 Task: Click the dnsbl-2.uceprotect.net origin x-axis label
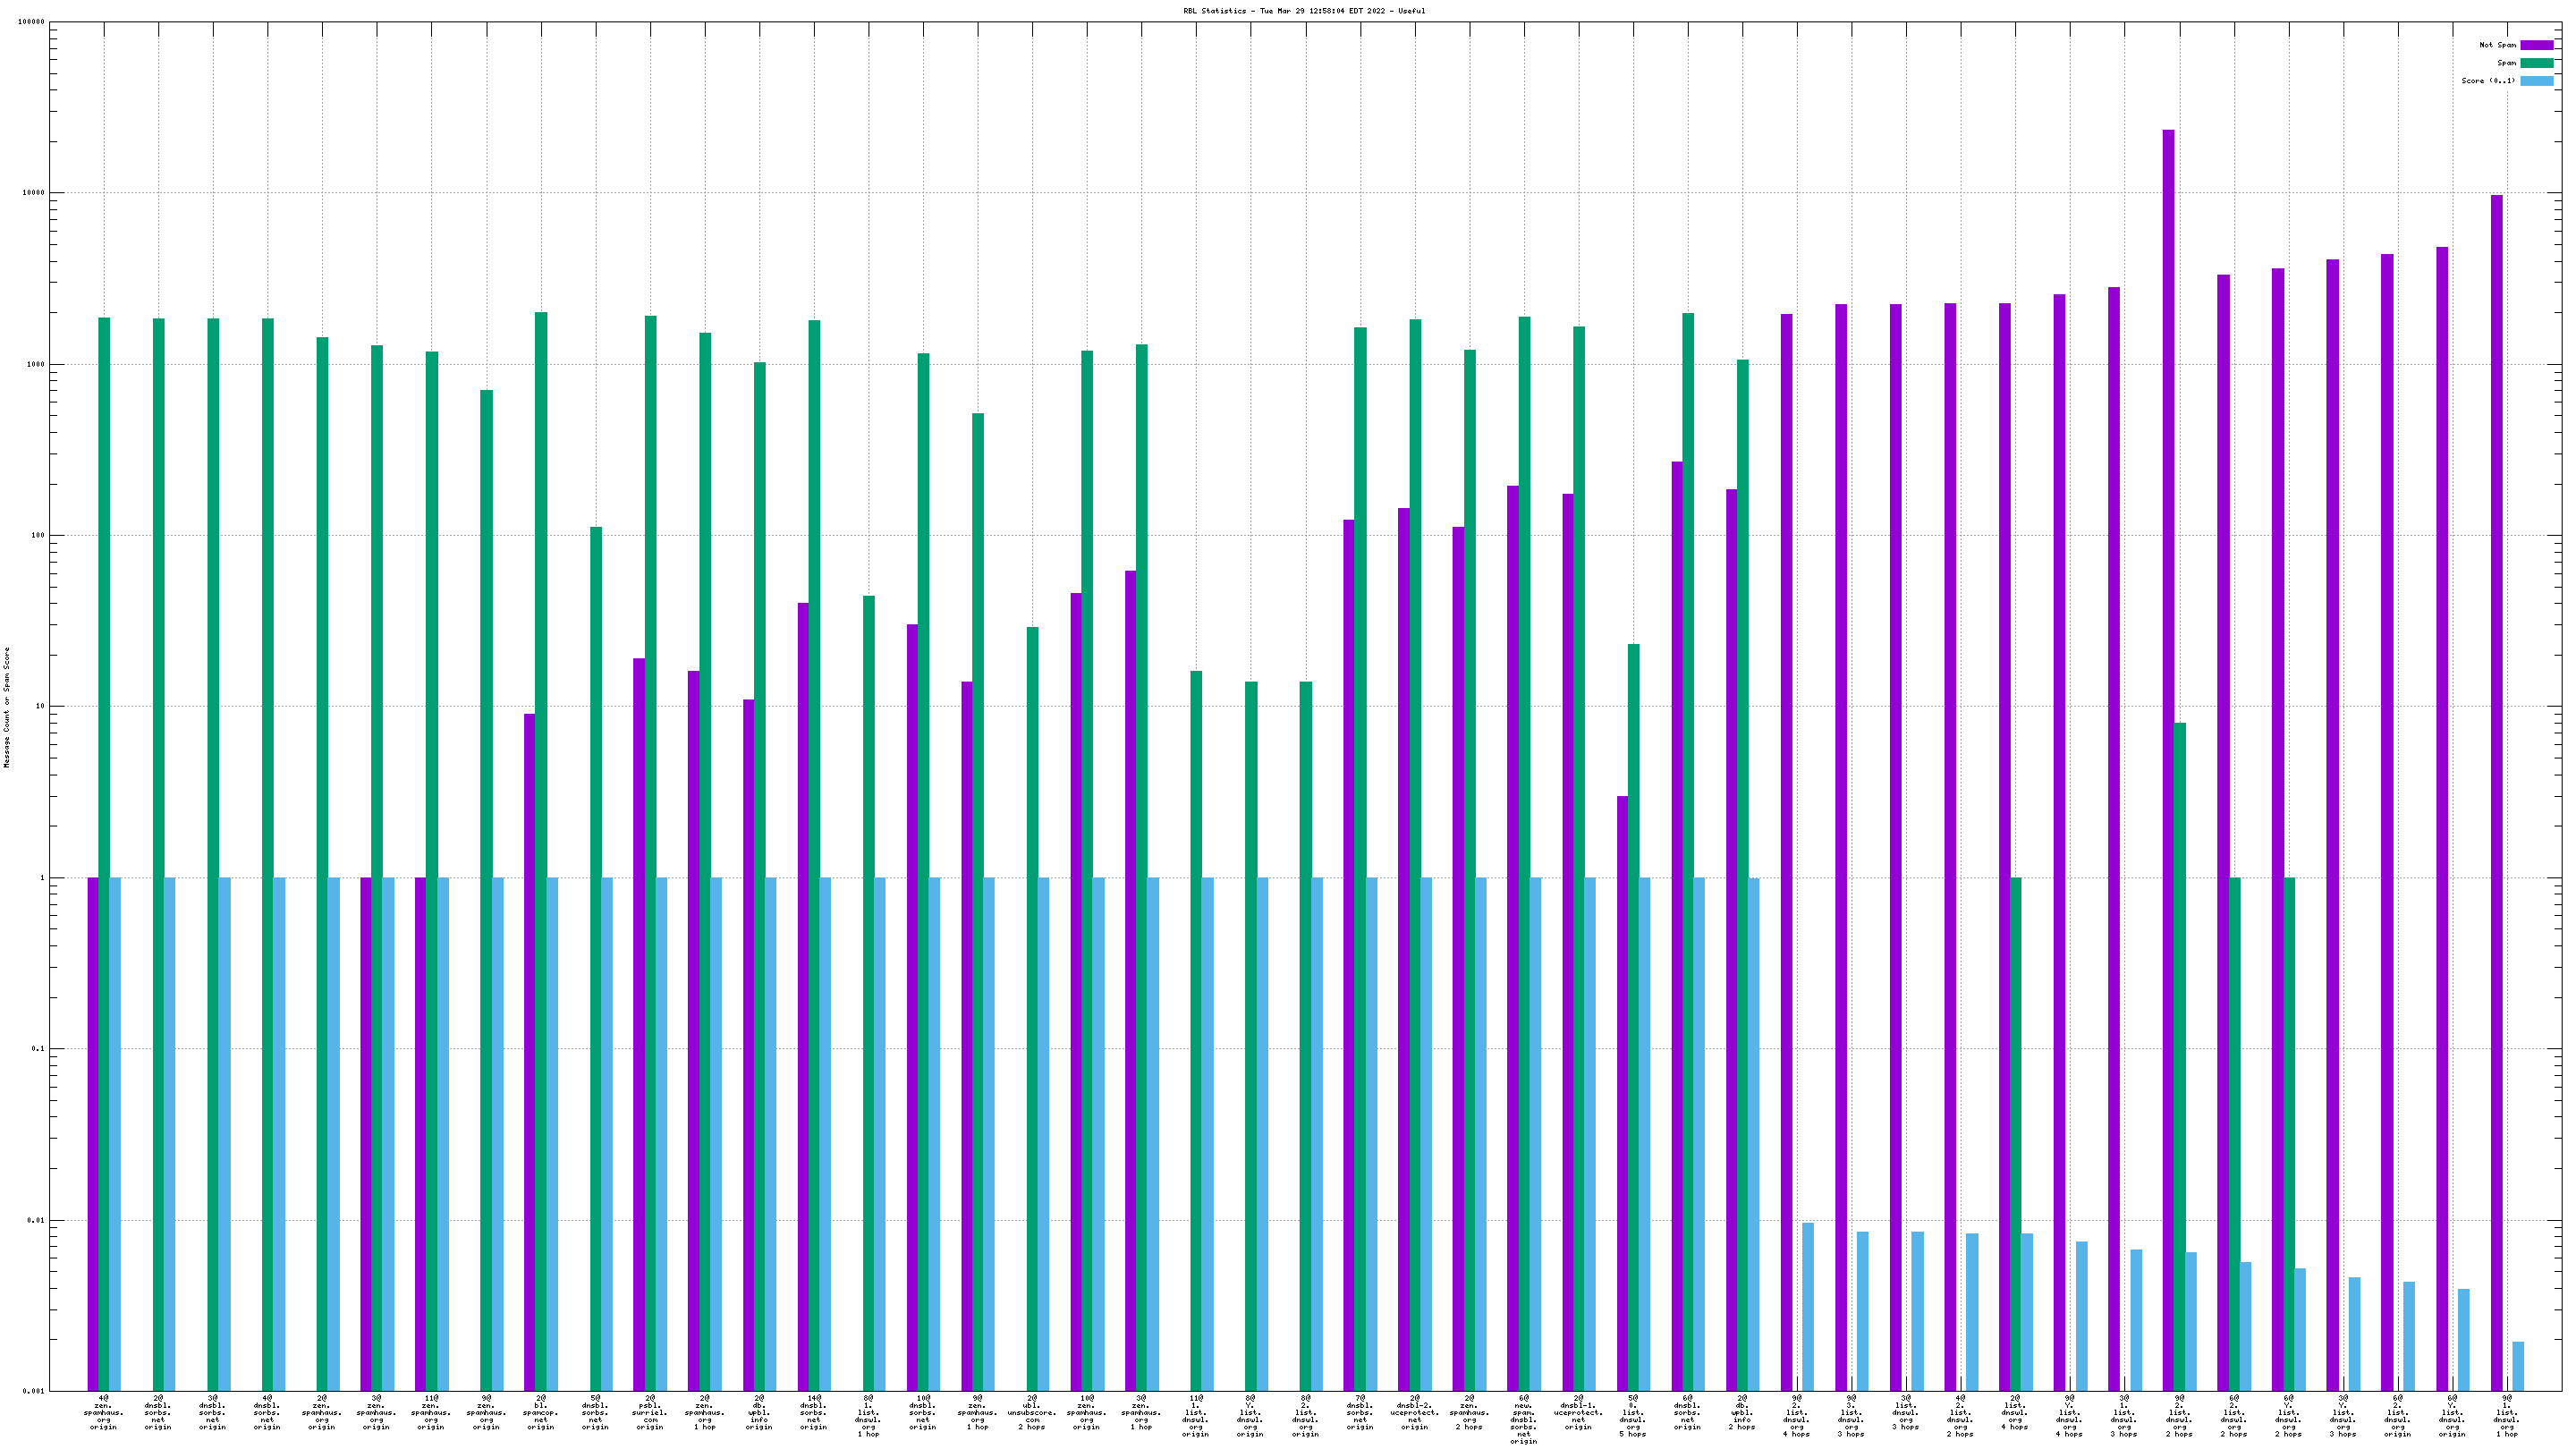1414,1412
